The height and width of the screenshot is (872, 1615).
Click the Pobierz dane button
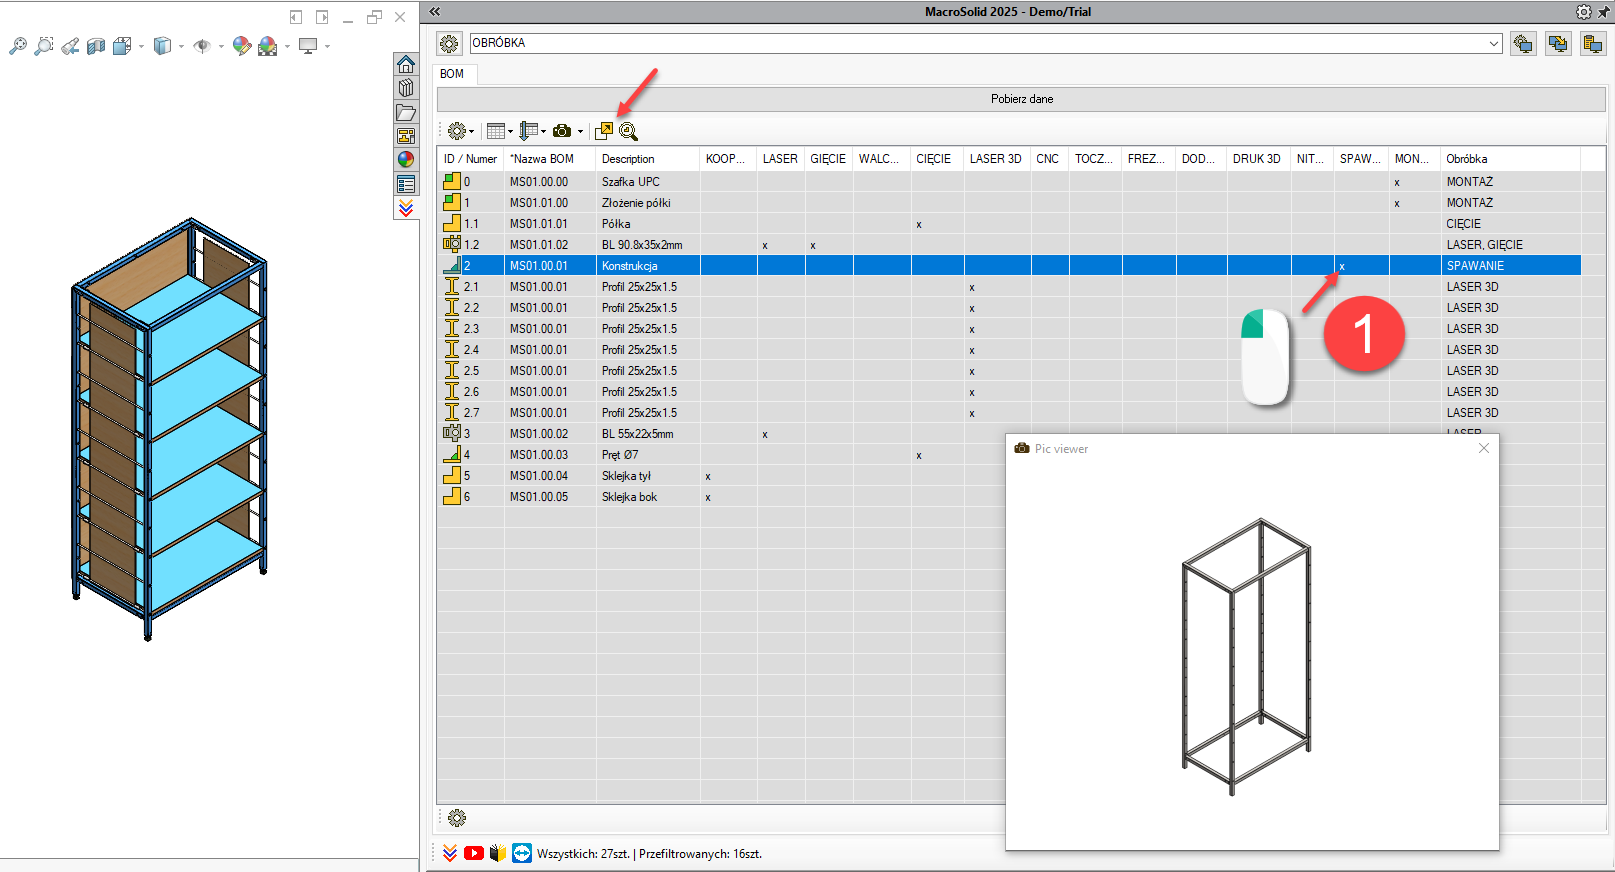click(x=1021, y=99)
